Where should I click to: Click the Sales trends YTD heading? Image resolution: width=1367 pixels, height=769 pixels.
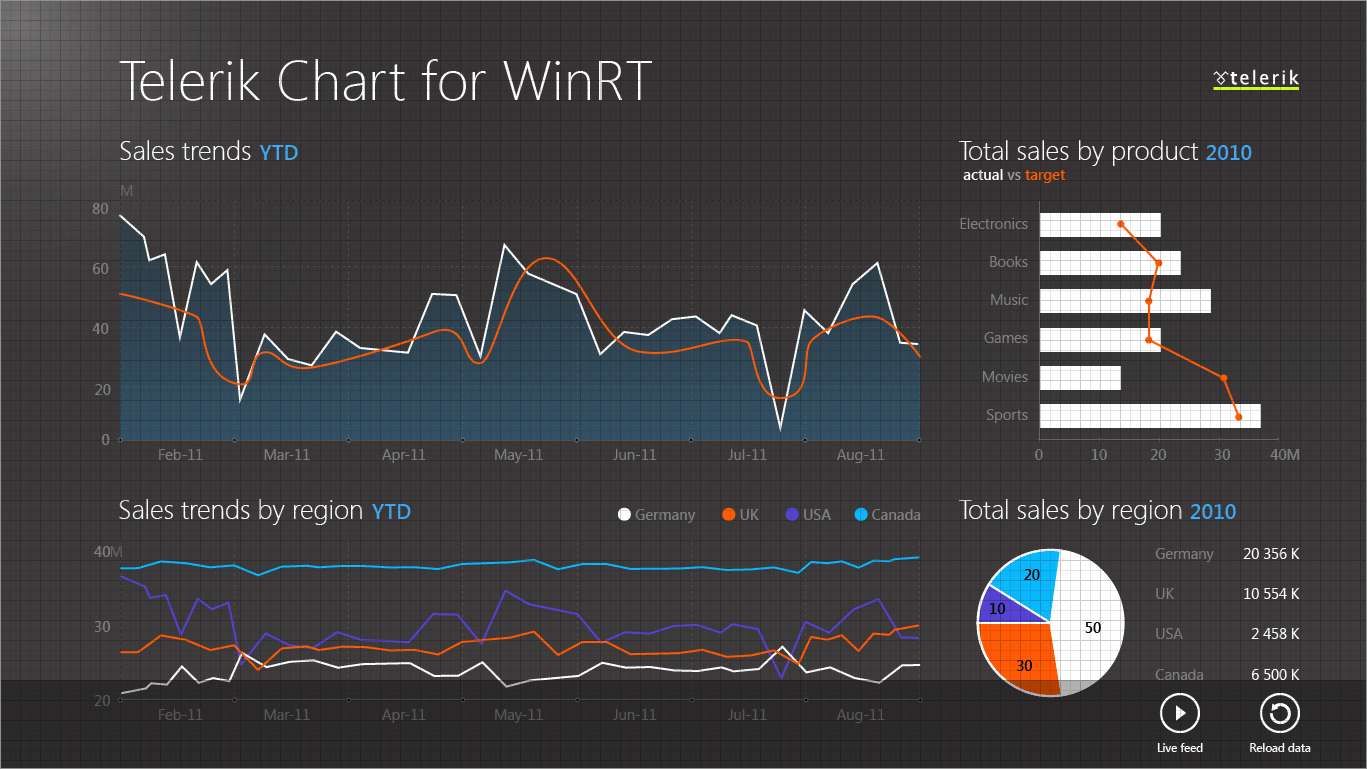pos(209,152)
